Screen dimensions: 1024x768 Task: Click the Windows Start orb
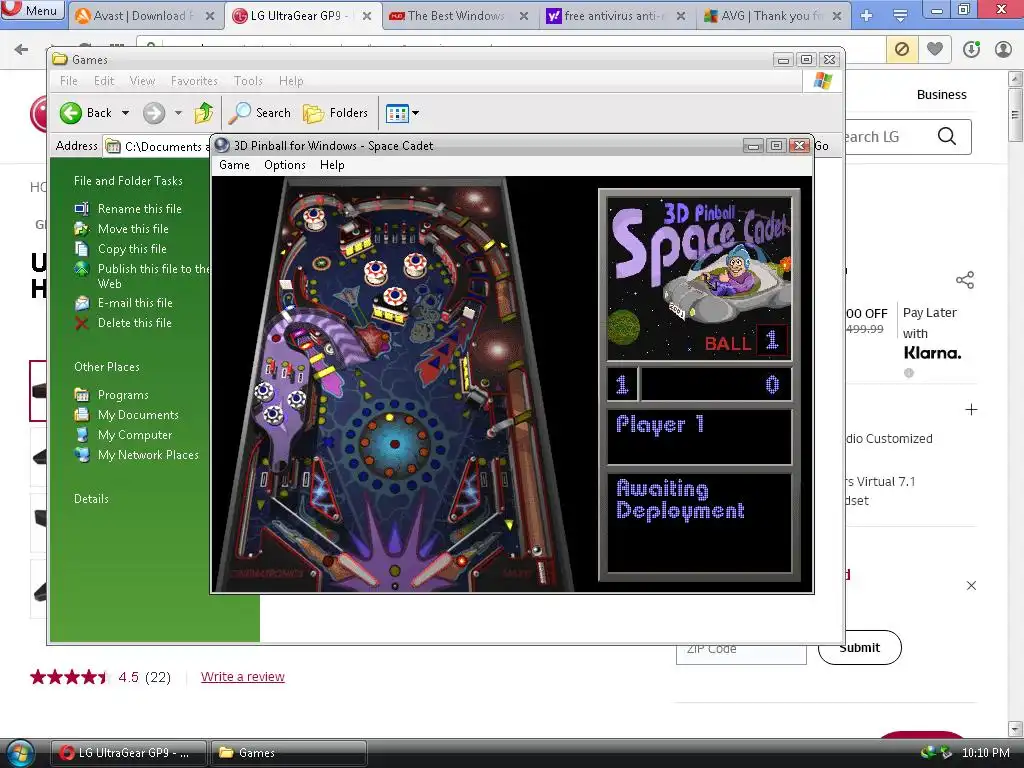pyautogui.click(x=20, y=753)
